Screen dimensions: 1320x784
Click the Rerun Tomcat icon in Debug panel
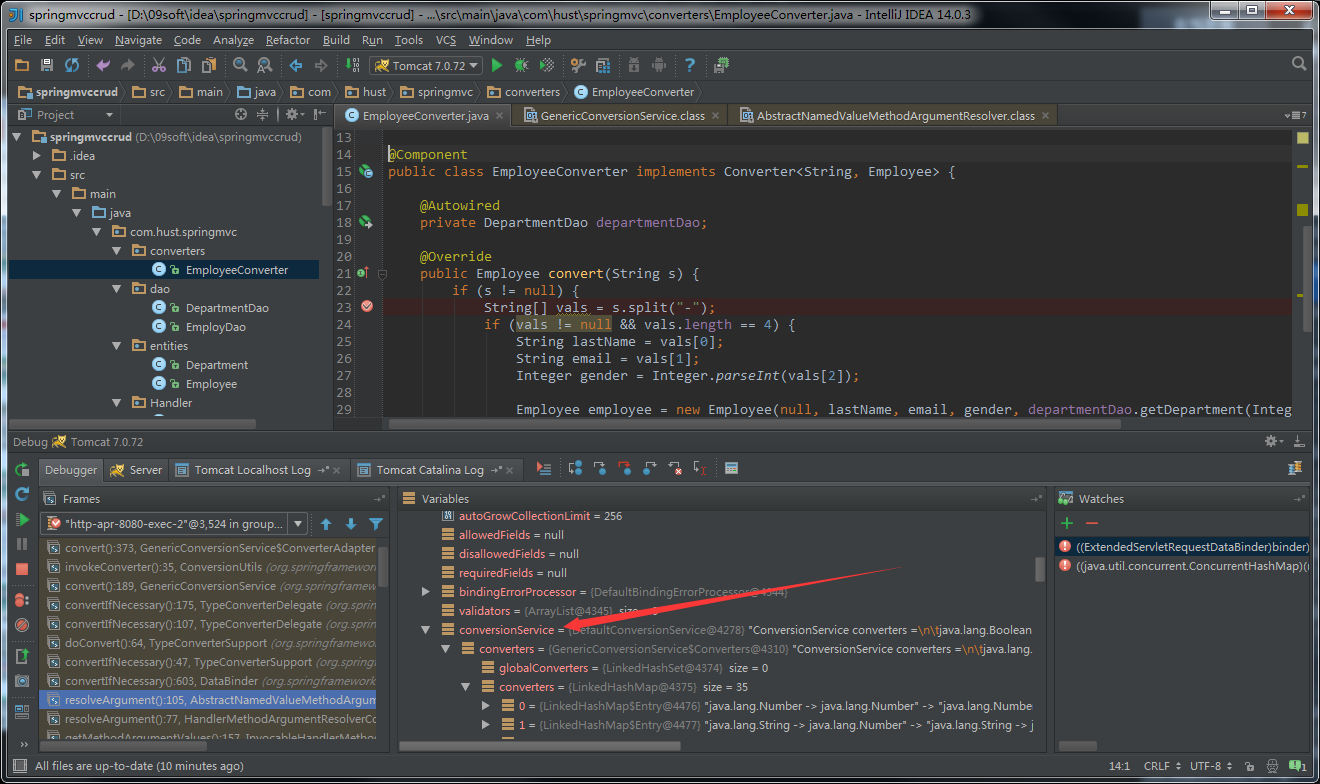[22, 470]
